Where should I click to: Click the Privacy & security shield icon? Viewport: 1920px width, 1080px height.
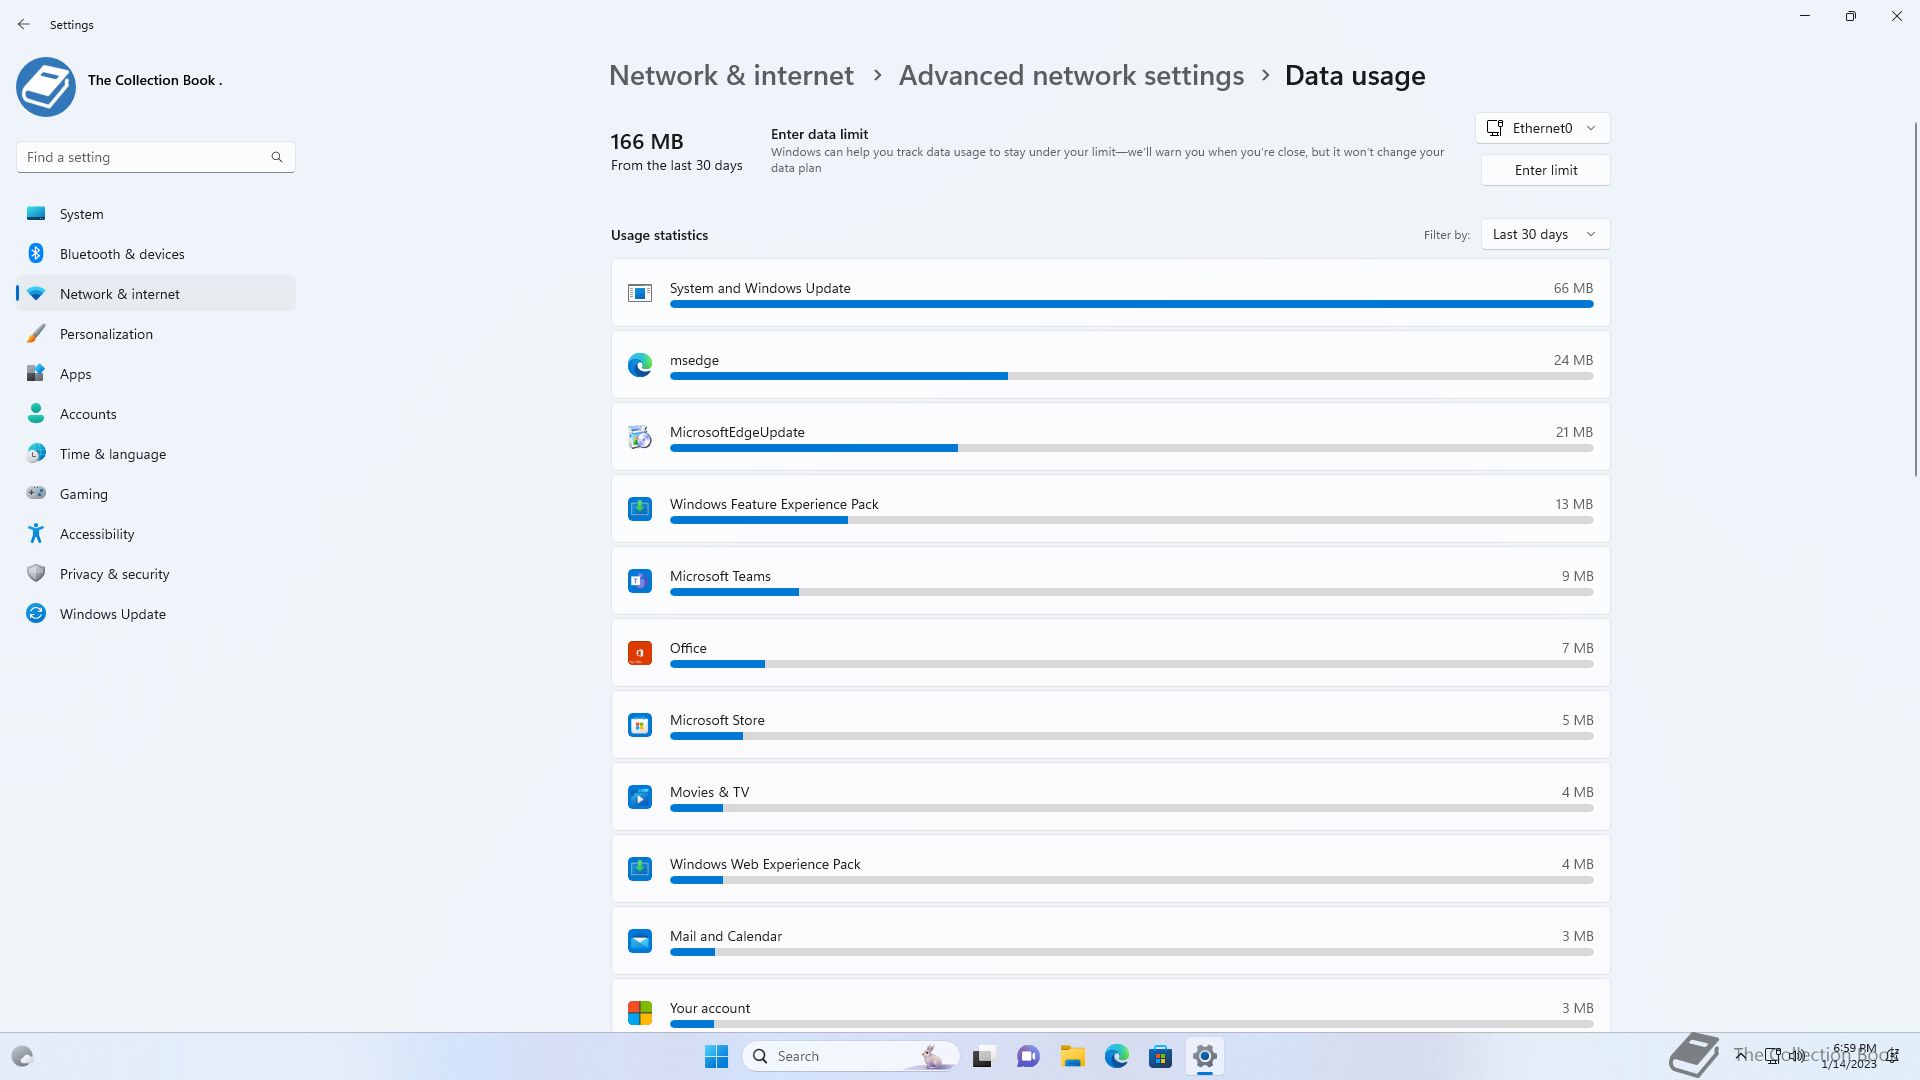(x=36, y=573)
